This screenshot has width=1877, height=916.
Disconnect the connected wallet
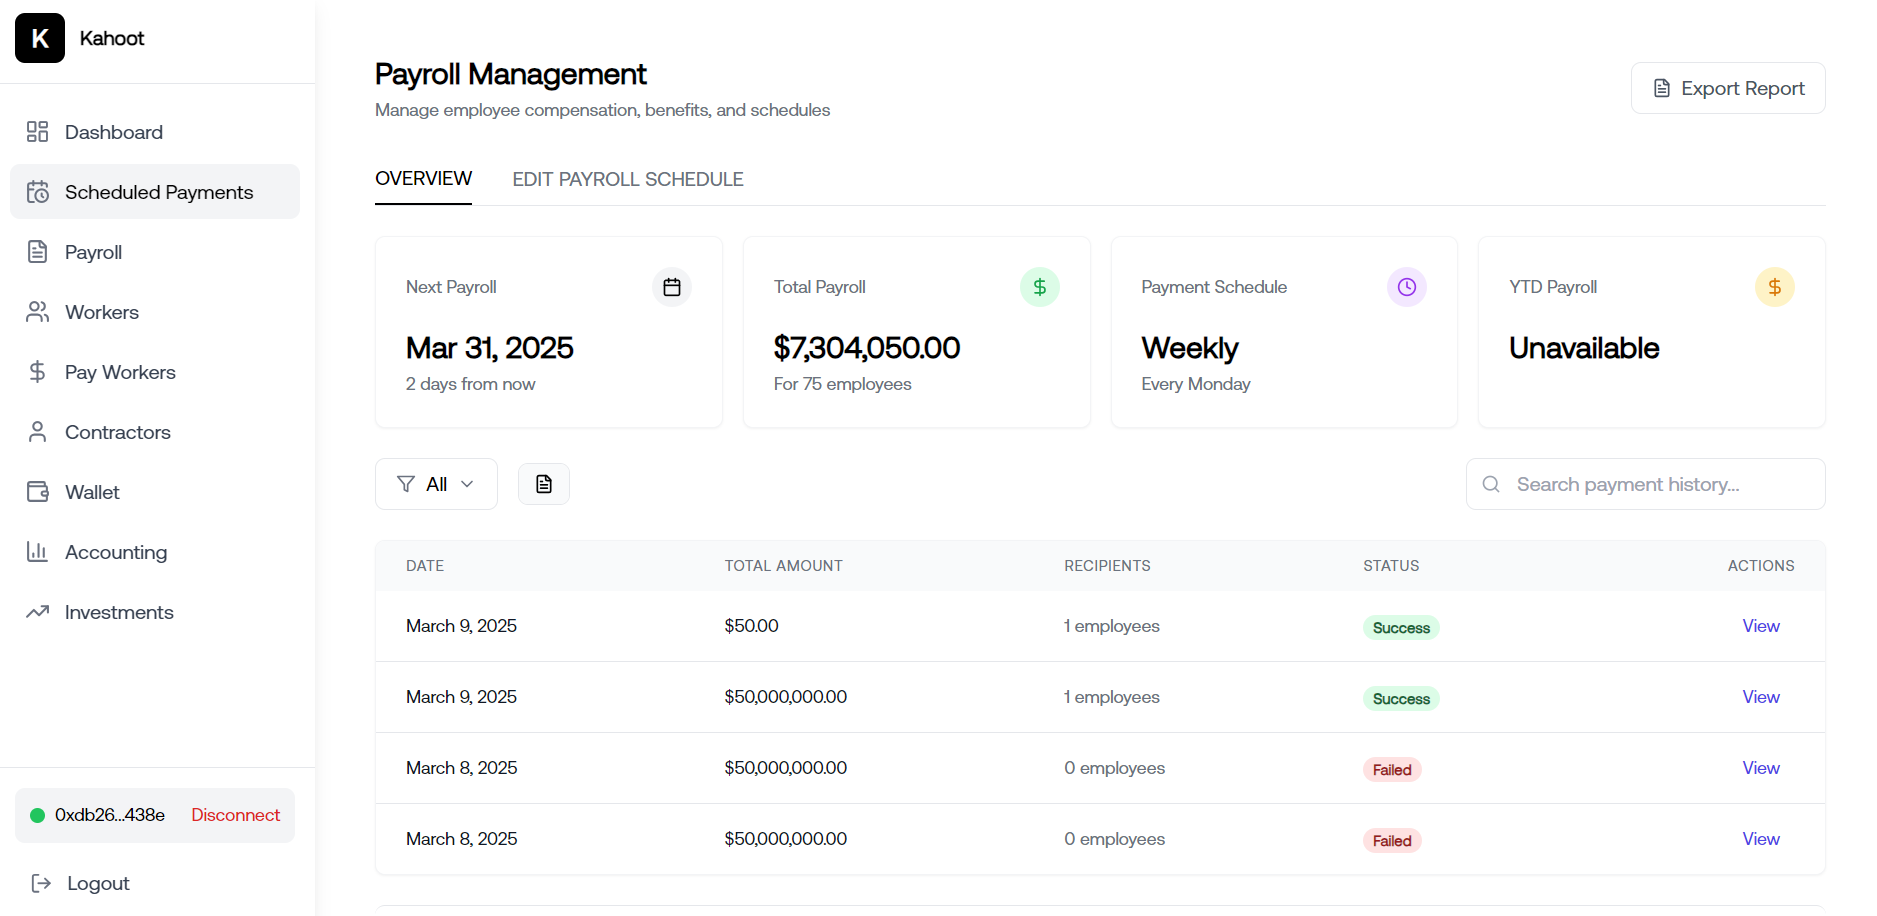coord(235,815)
